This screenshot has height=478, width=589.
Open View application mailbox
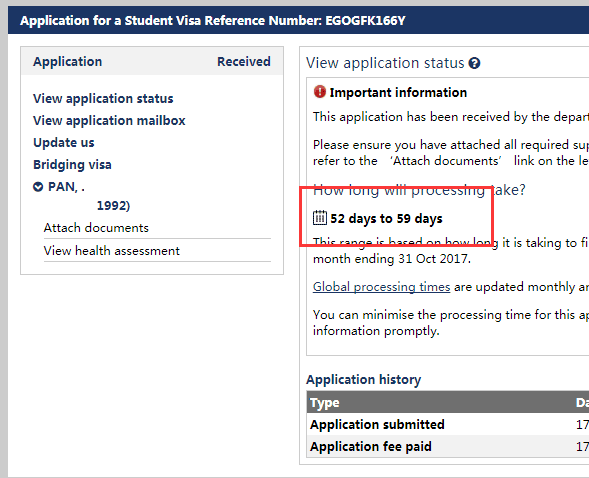point(109,121)
